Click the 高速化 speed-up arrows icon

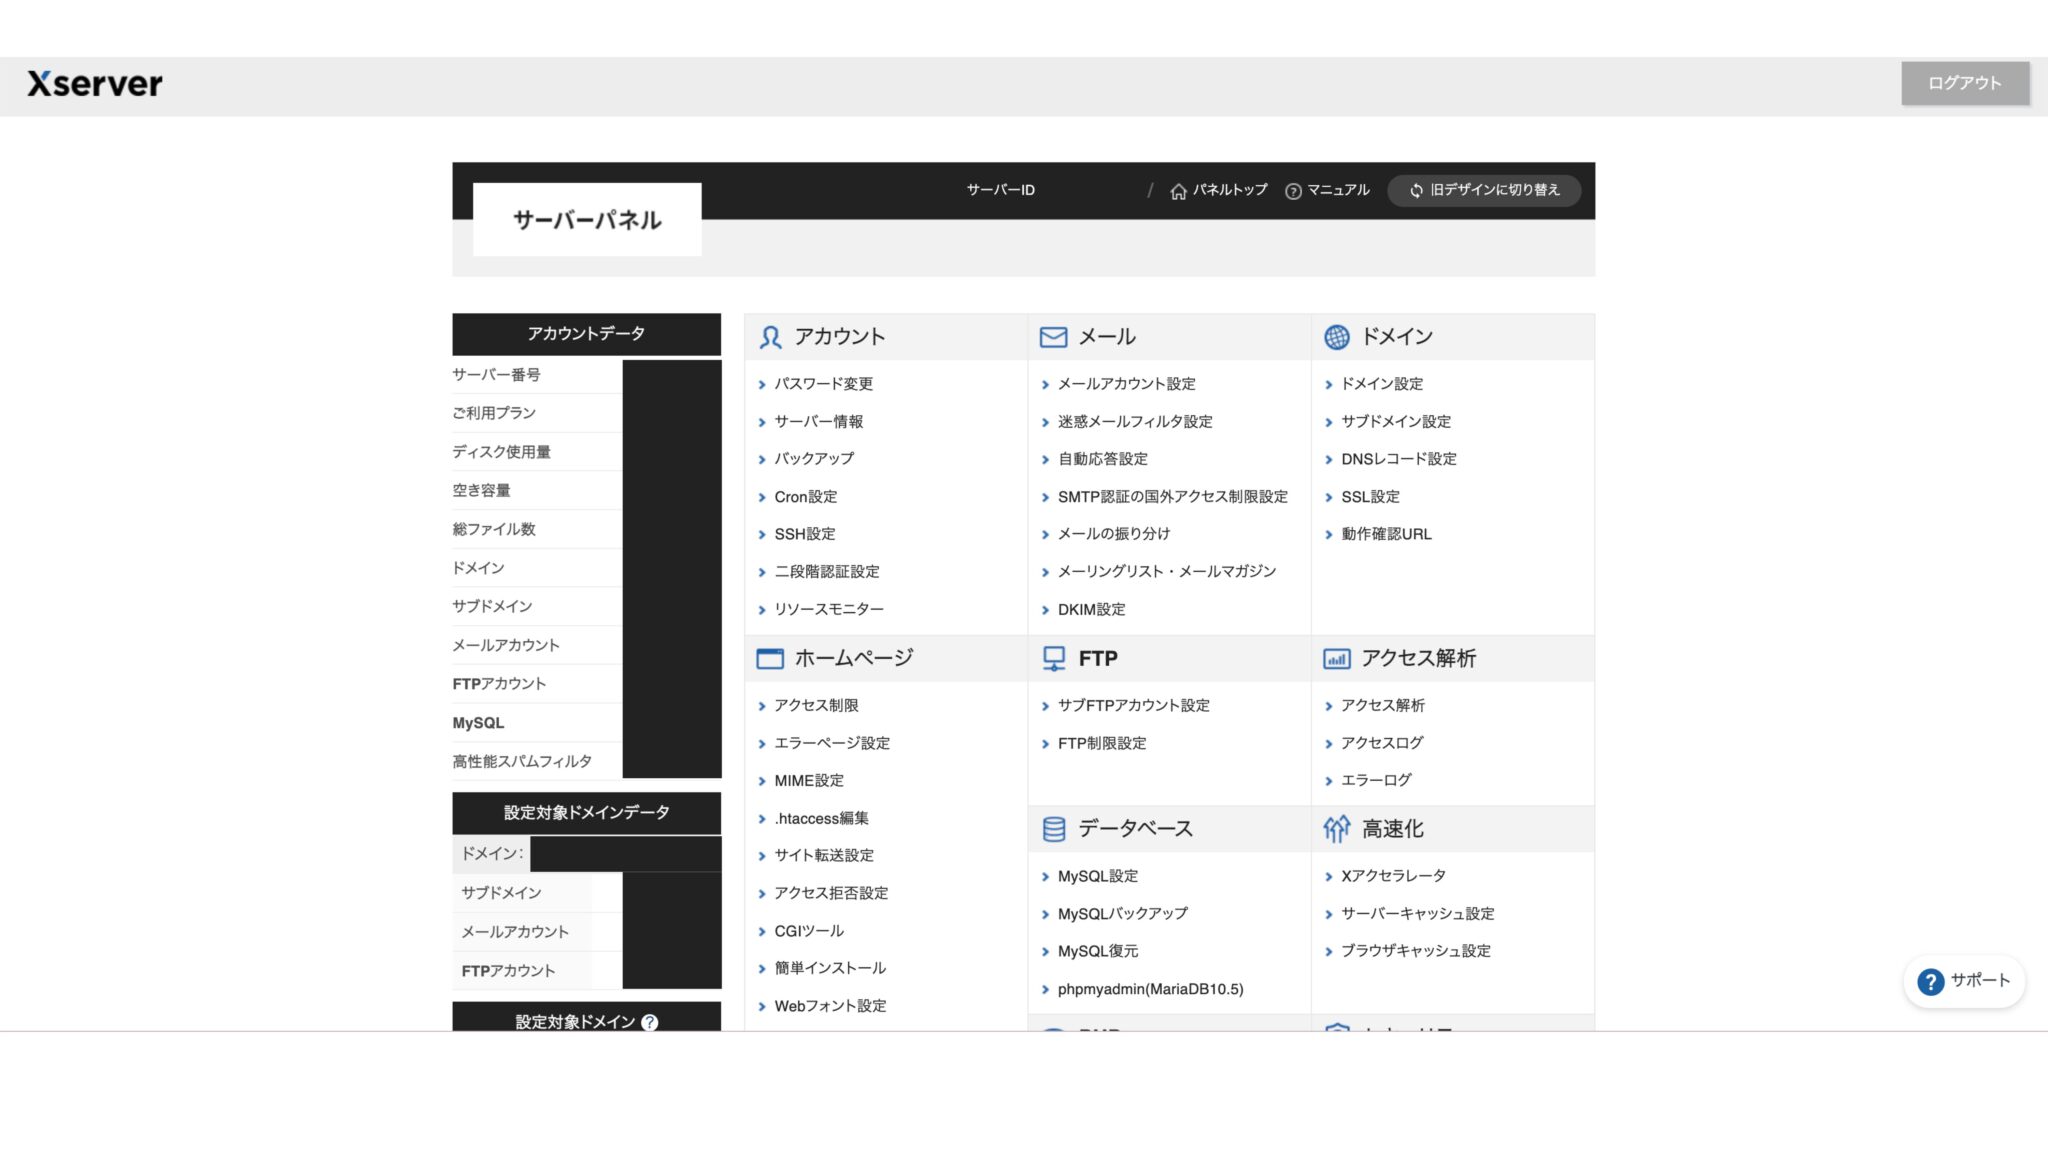tap(1336, 829)
